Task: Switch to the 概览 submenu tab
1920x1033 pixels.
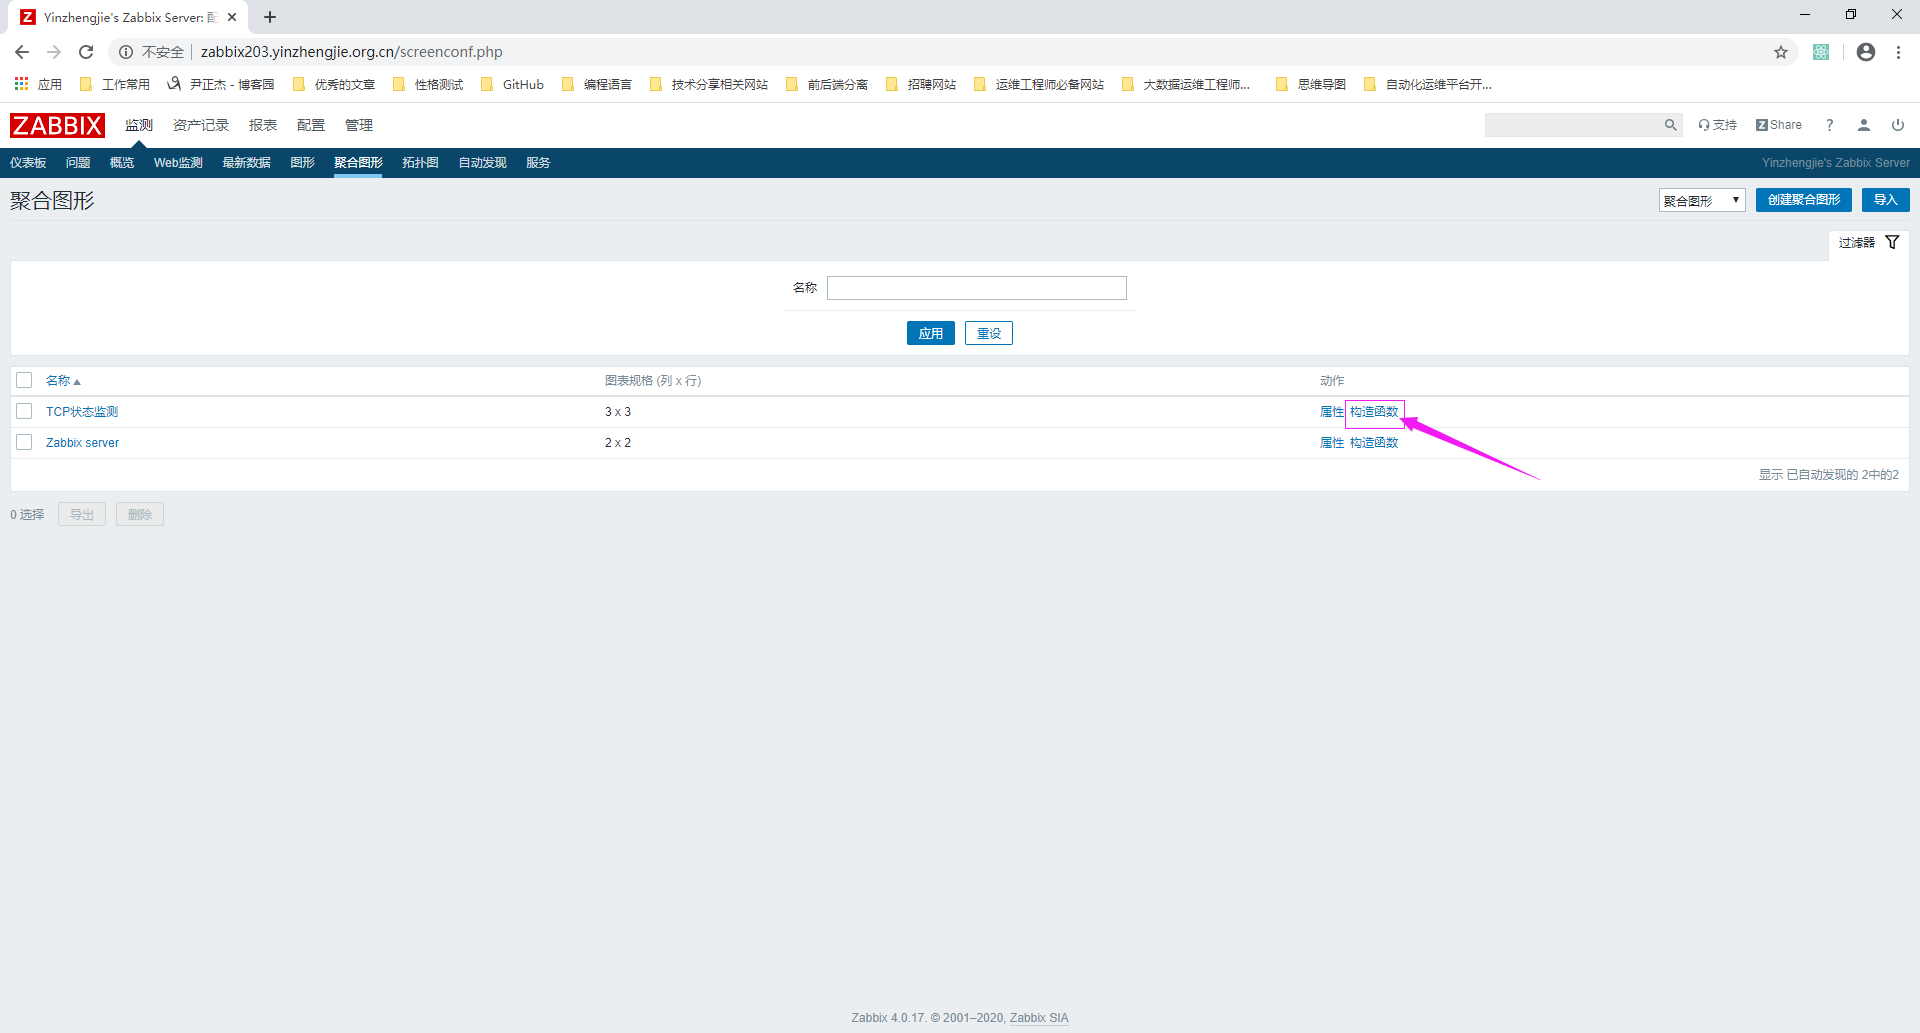Action: (x=122, y=163)
